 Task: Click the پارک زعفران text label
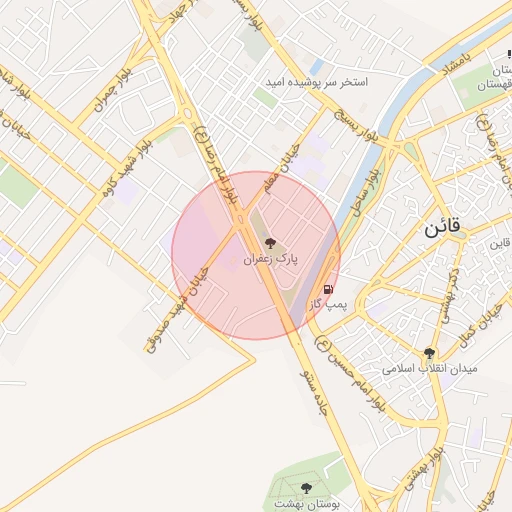tap(270, 259)
